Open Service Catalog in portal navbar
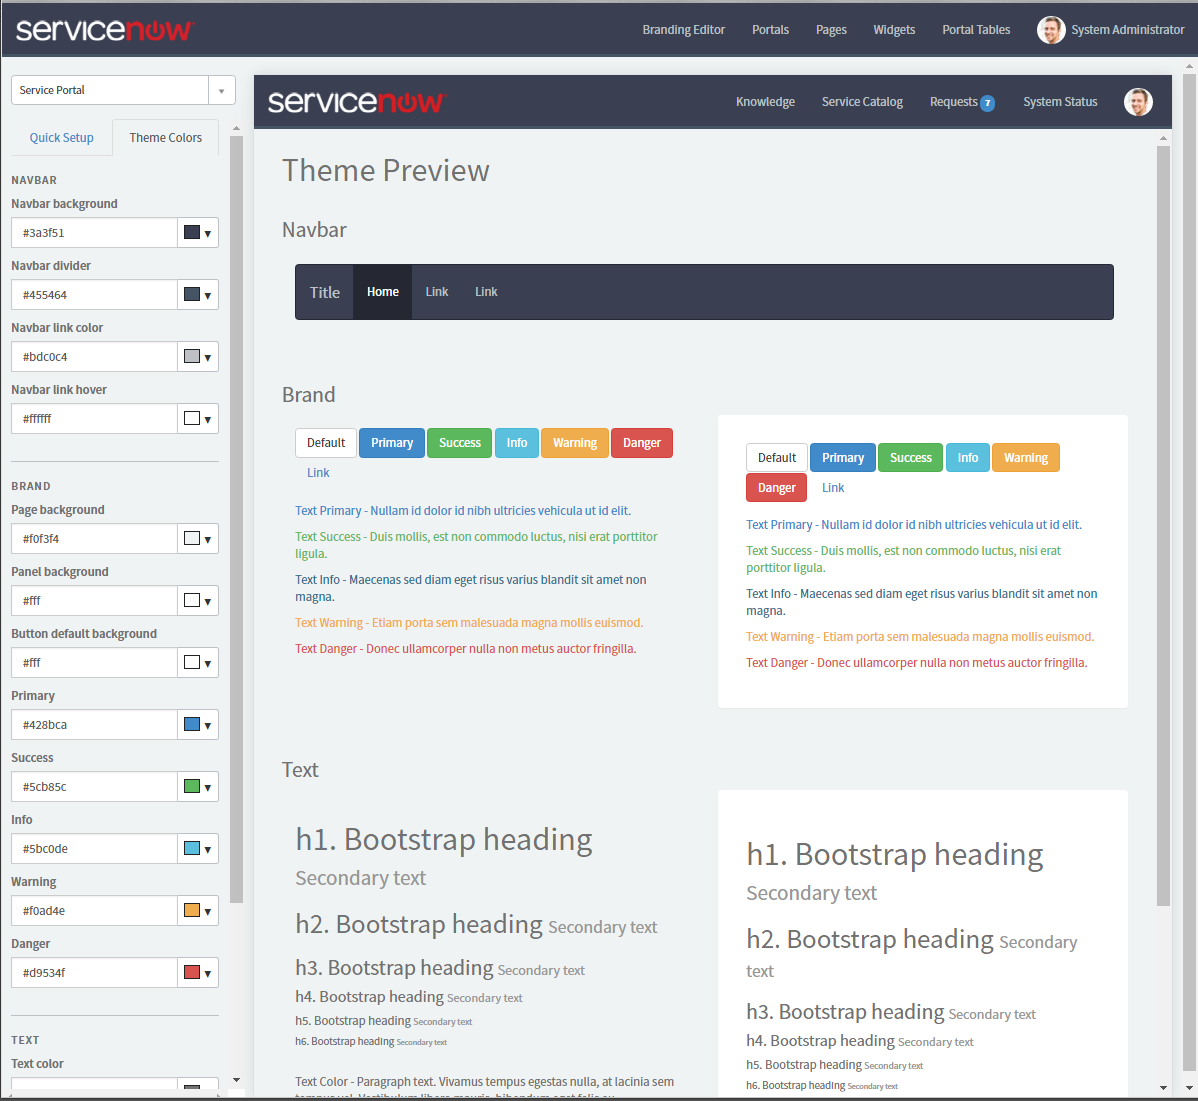This screenshot has width=1198, height=1101. click(862, 102)
